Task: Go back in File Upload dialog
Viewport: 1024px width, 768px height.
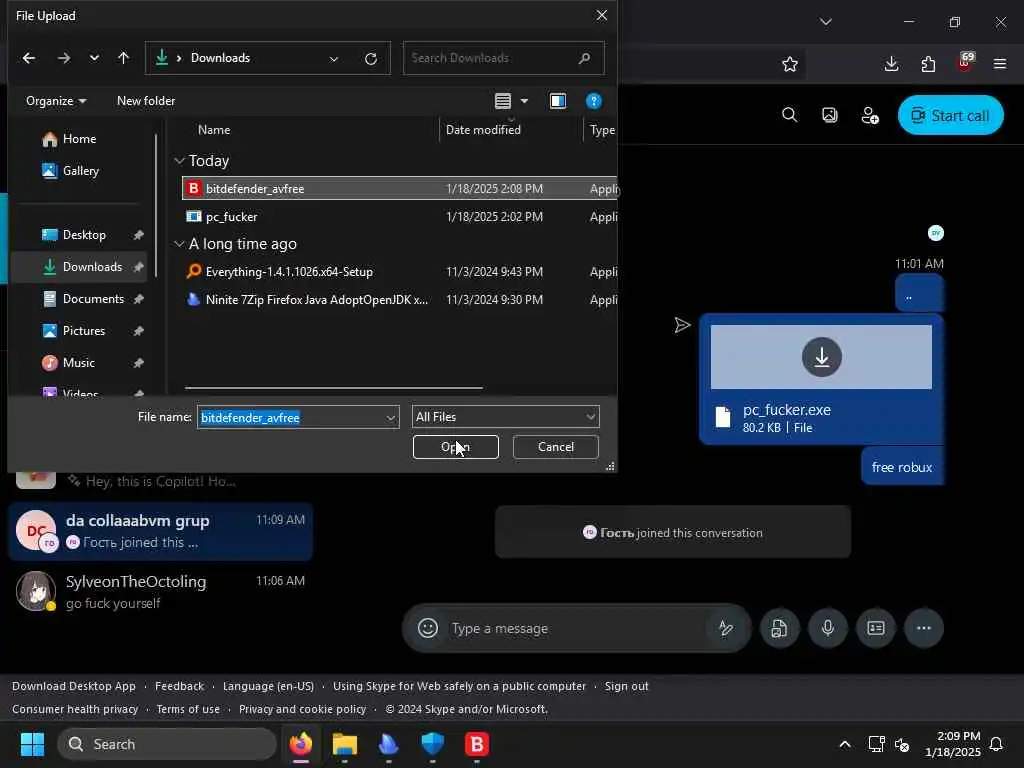Action: pos(29,58)
